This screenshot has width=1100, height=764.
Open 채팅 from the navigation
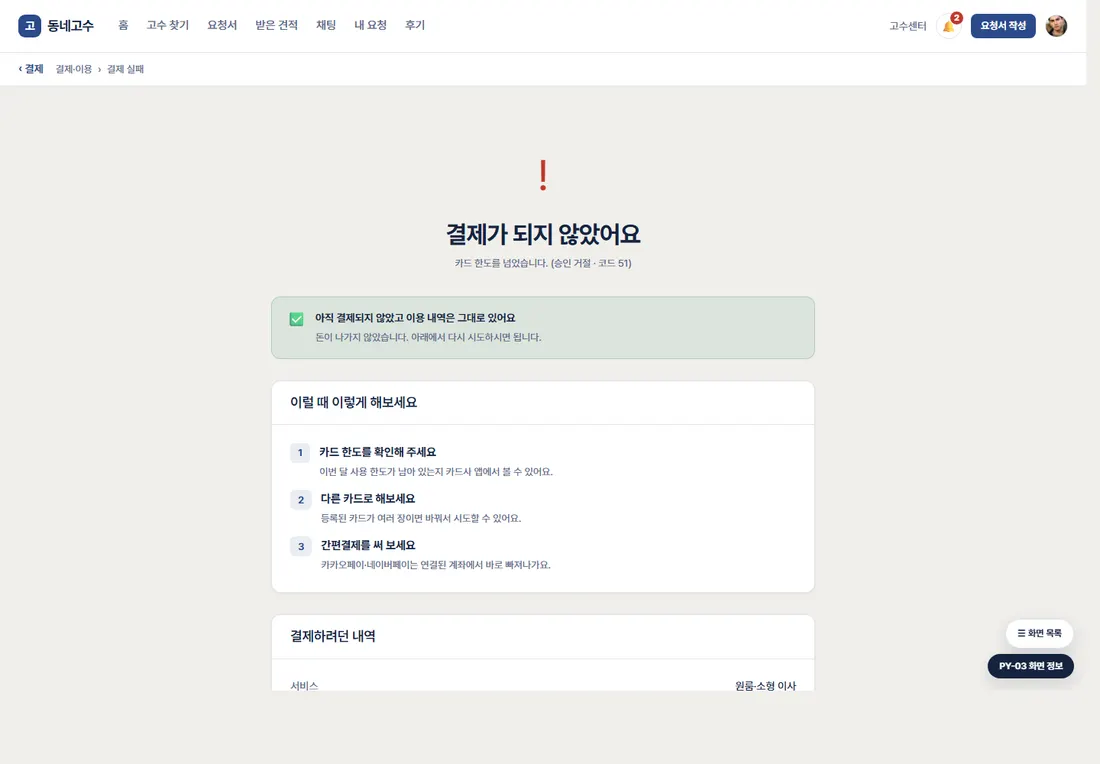[326, 25]
